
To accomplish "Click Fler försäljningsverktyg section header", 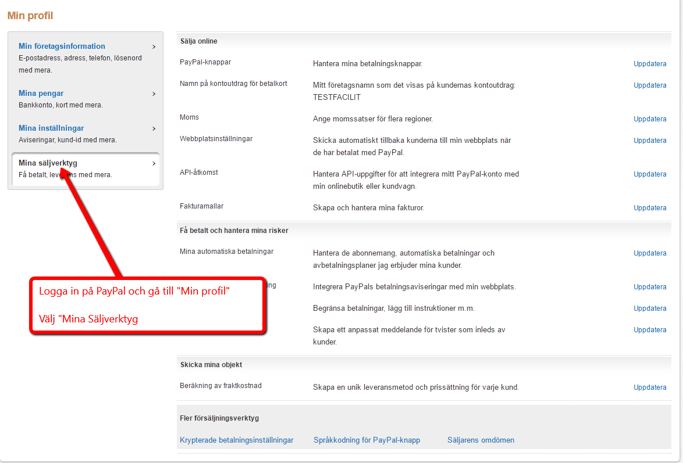I will [219, 418].
